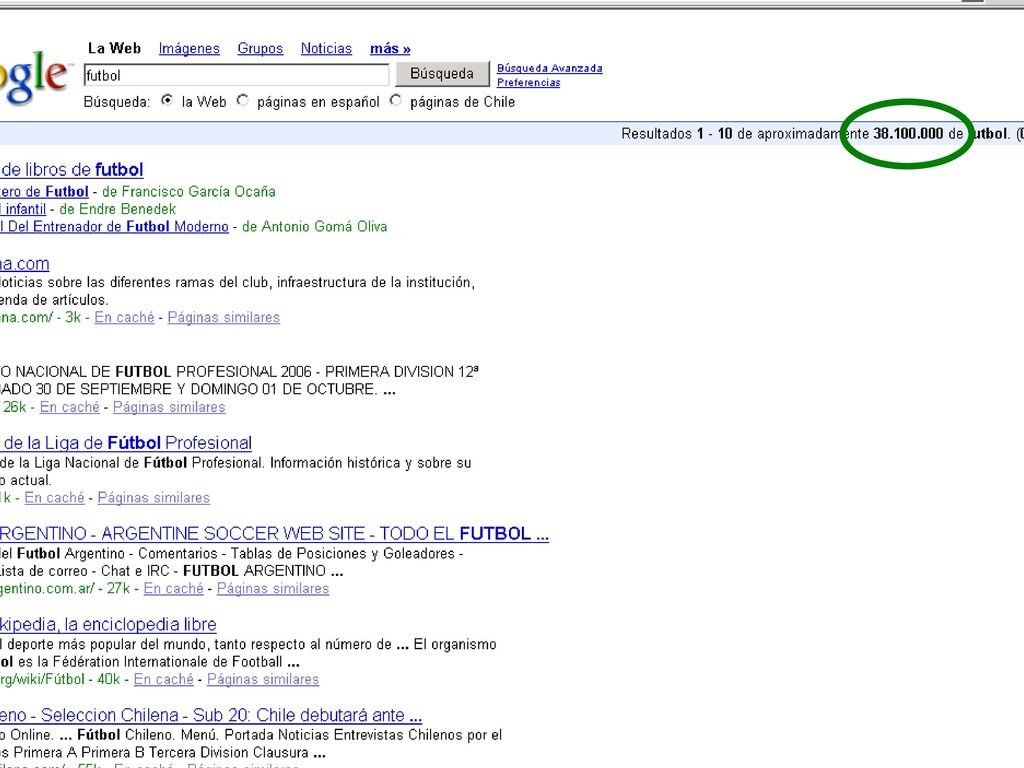1024x768 pixels.
Task: Click snippet 'Federation Internationale de Football'
Action: click(168, 662)
